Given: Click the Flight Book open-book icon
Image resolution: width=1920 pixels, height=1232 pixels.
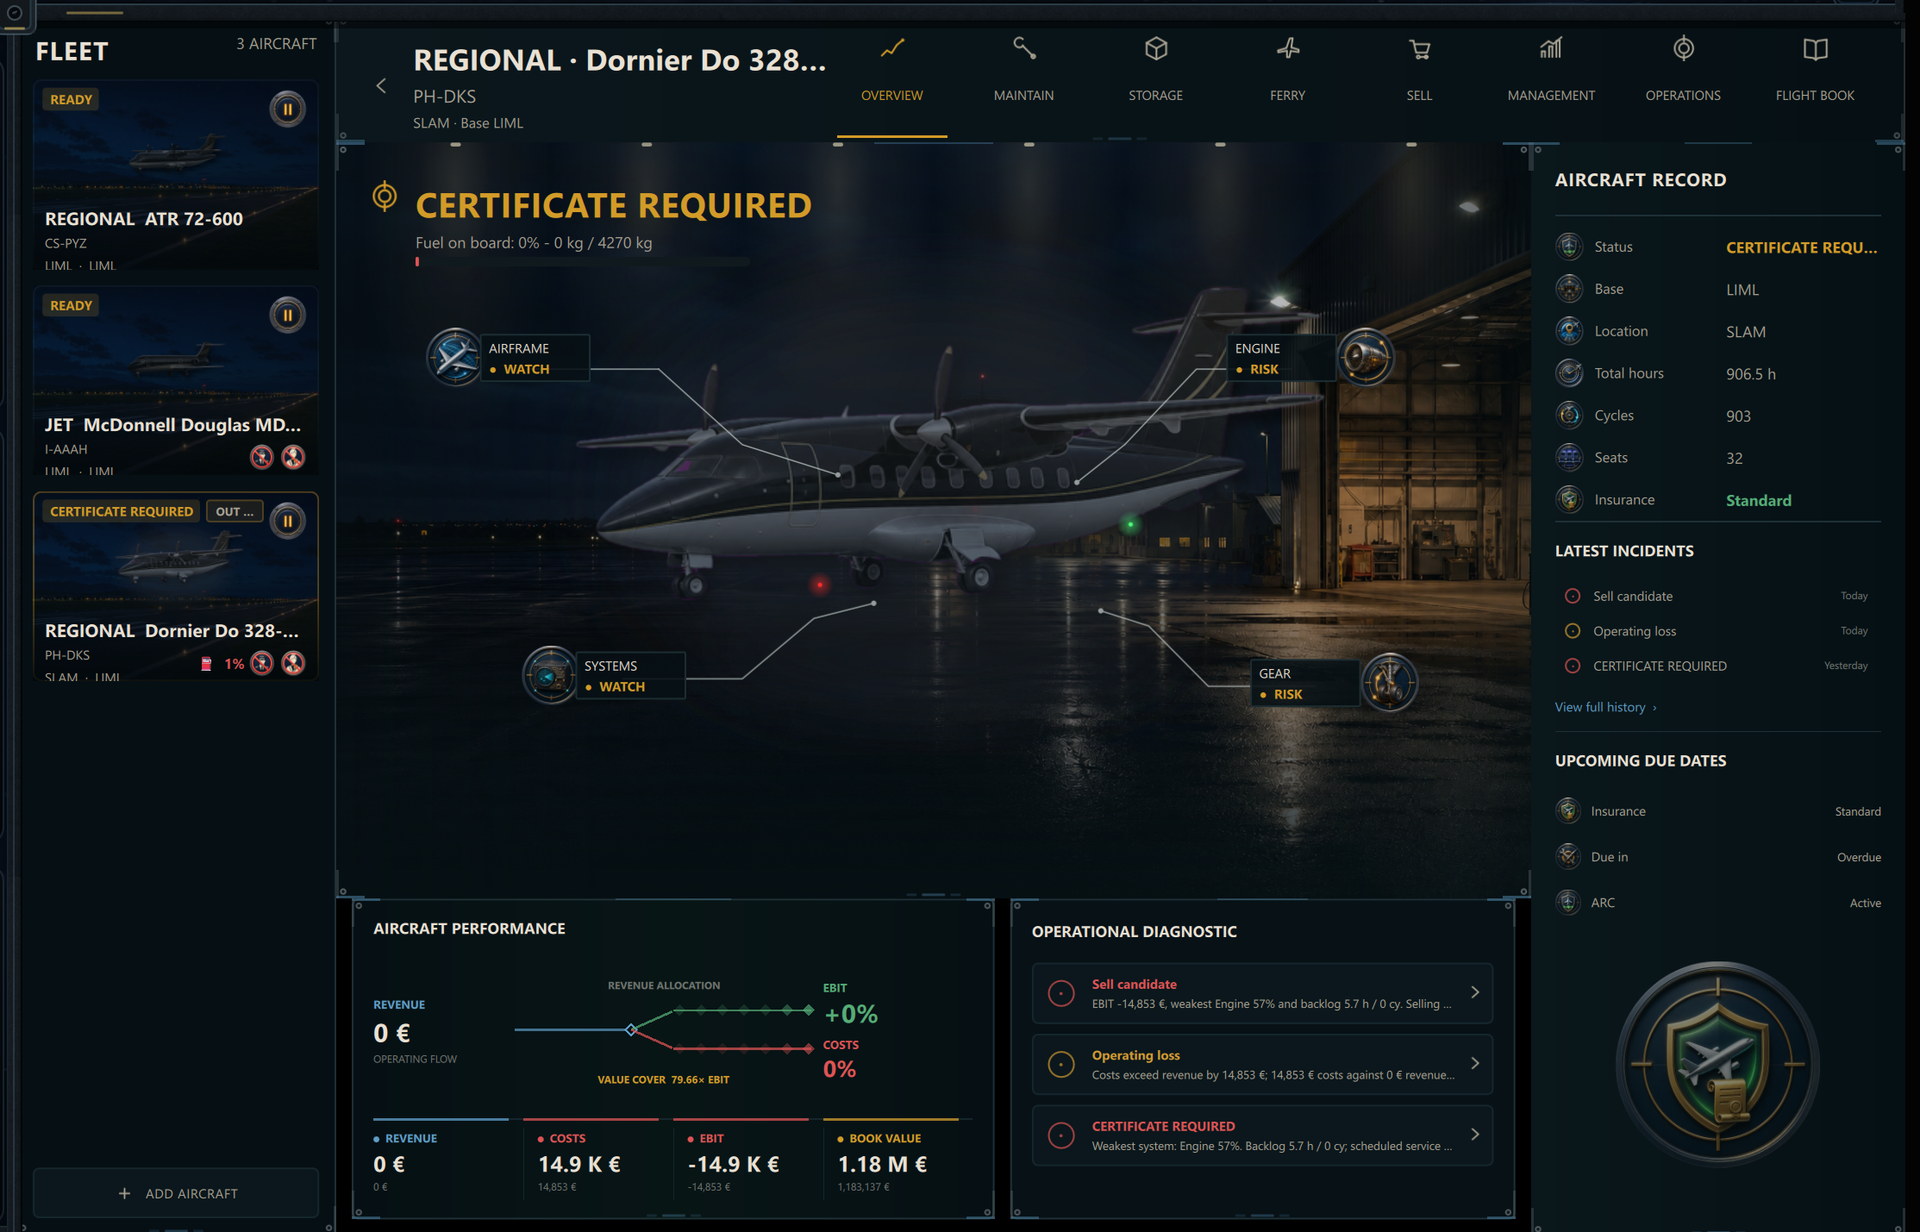Looking at the screenshot, I should 1815,49.
